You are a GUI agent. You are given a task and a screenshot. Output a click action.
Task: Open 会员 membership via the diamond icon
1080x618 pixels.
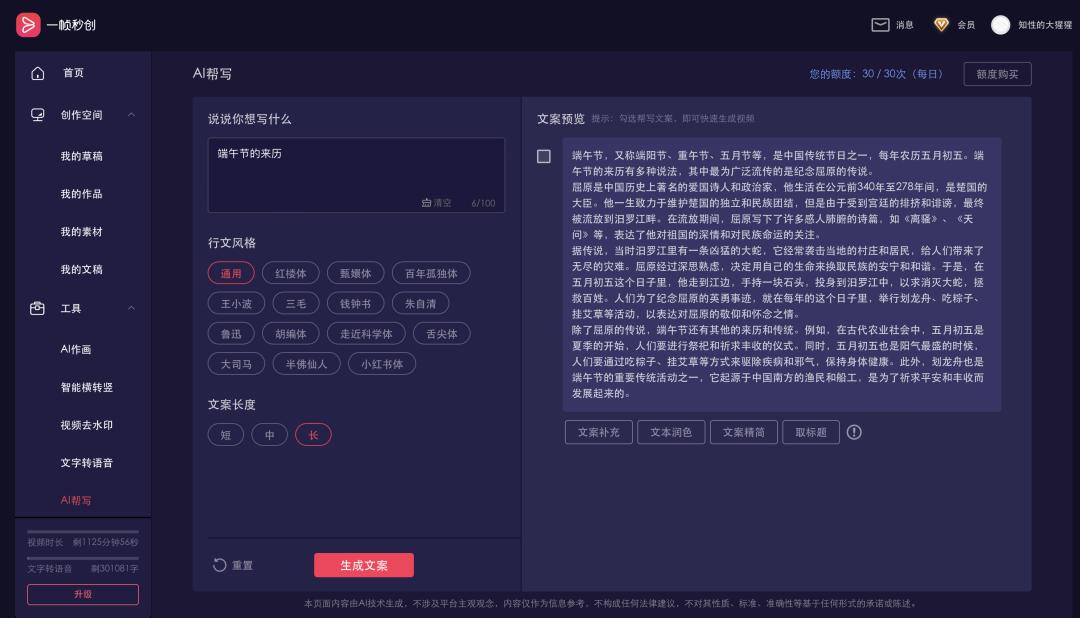[x=941, y=25]
